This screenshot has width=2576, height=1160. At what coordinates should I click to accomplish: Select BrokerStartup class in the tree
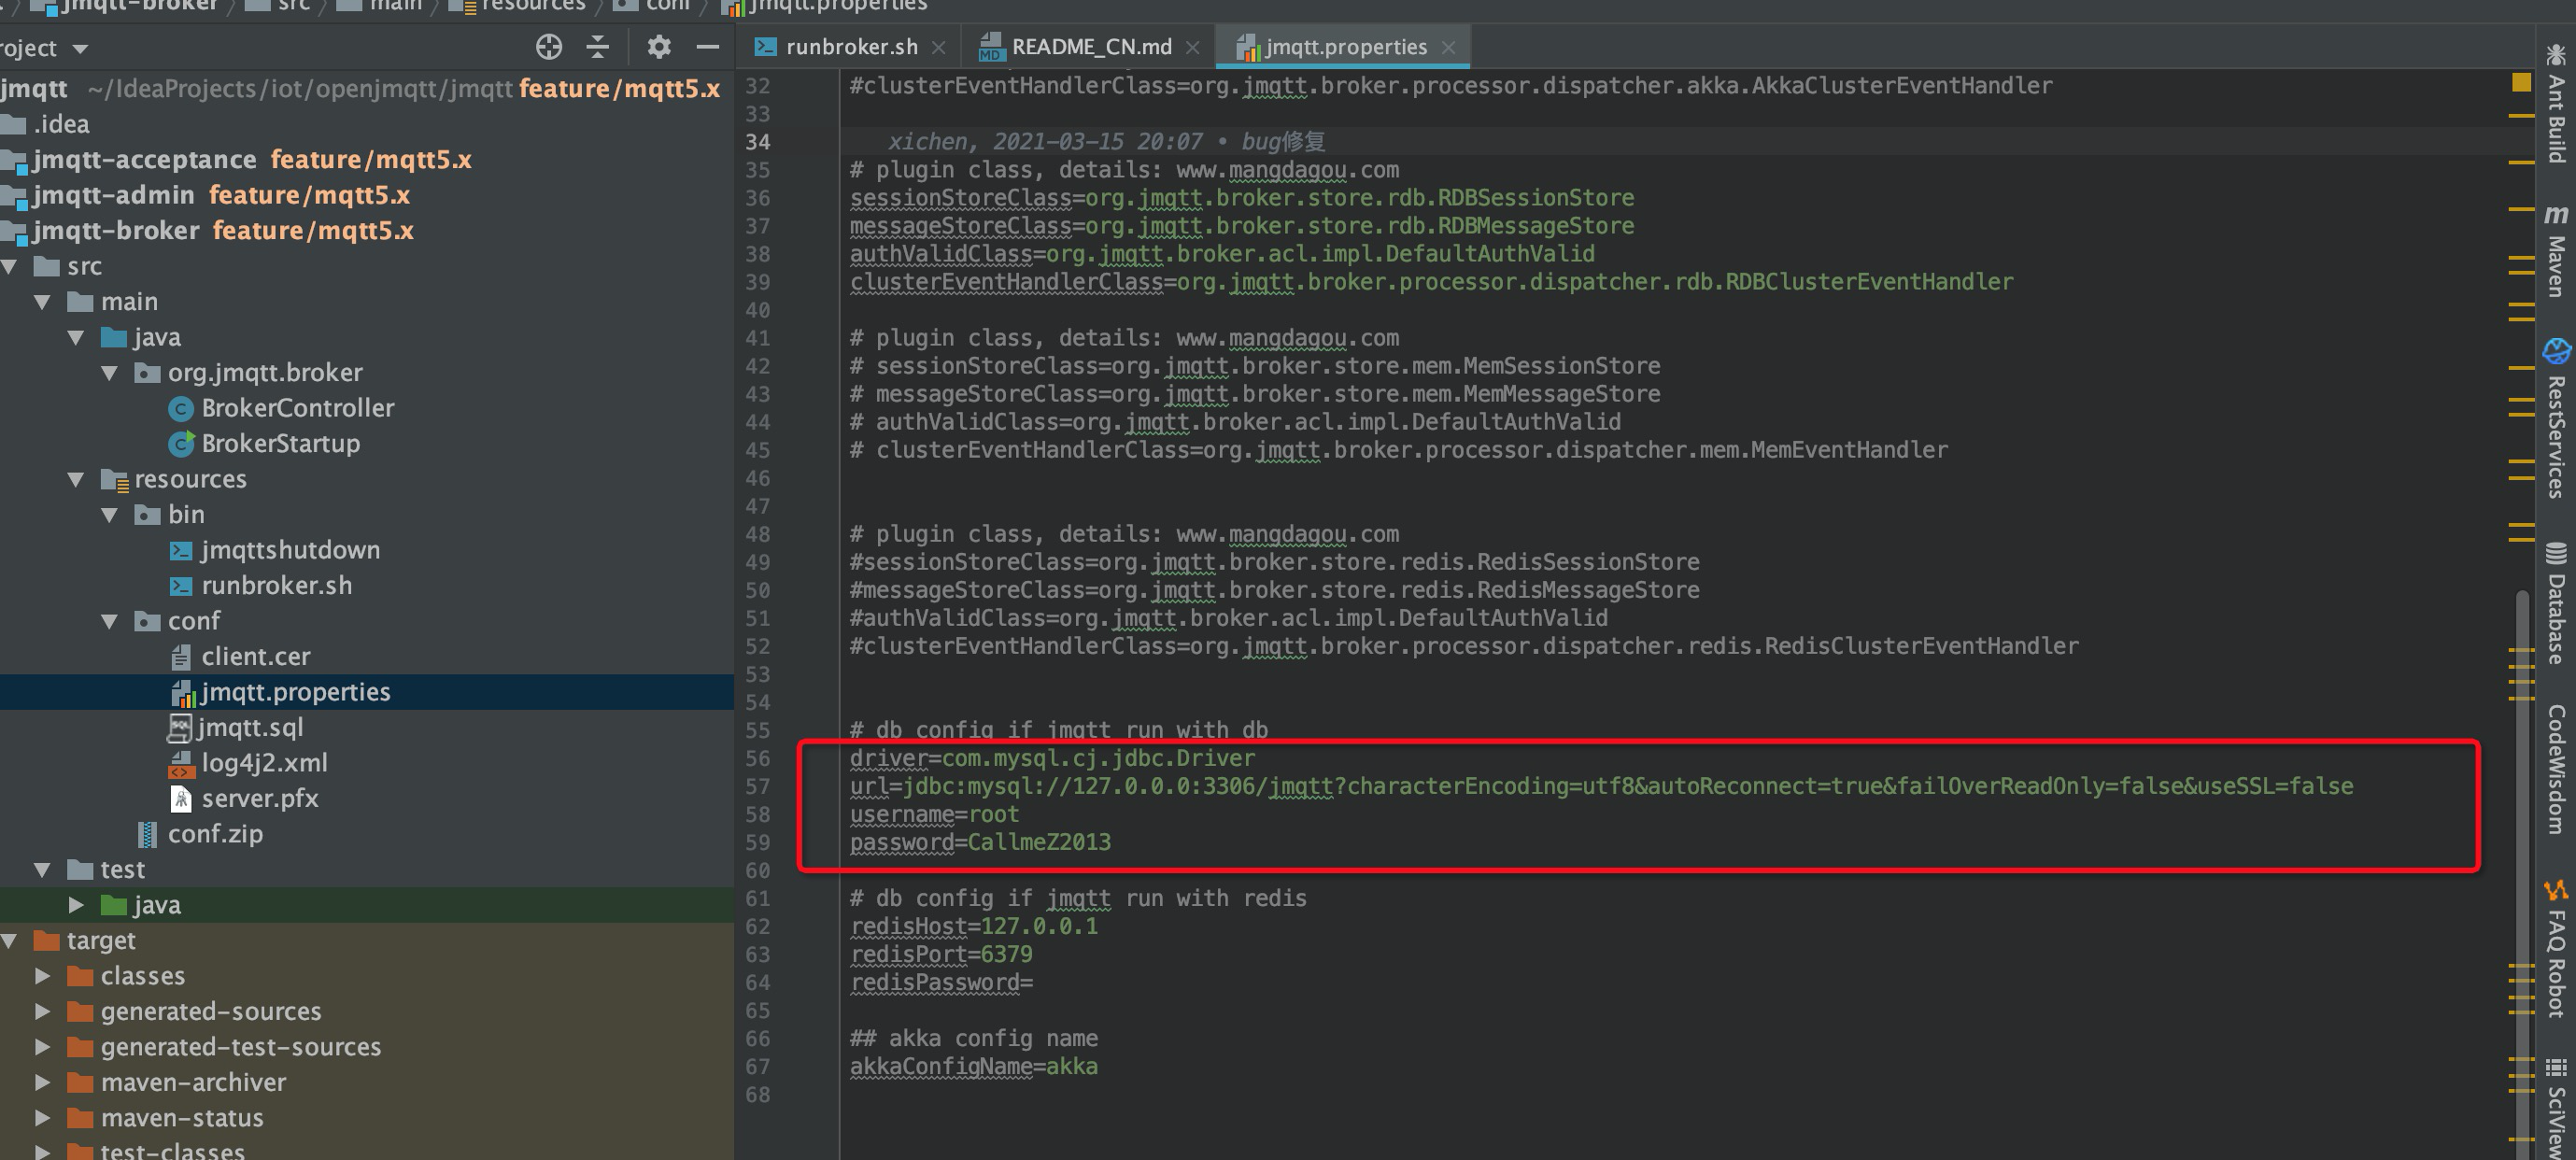click(x=280, y=444)
